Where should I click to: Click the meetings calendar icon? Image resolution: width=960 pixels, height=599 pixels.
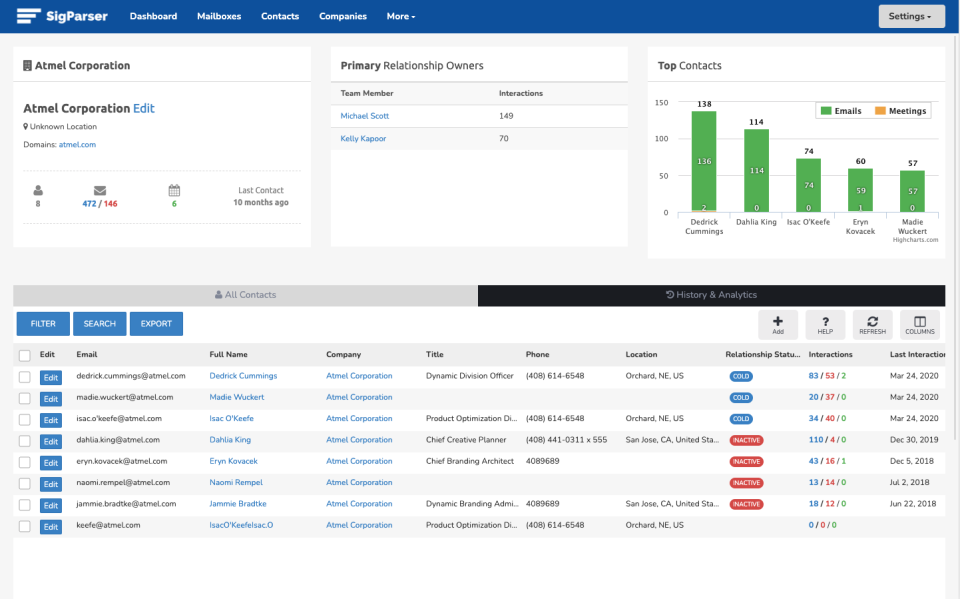(x=174, y=190)
